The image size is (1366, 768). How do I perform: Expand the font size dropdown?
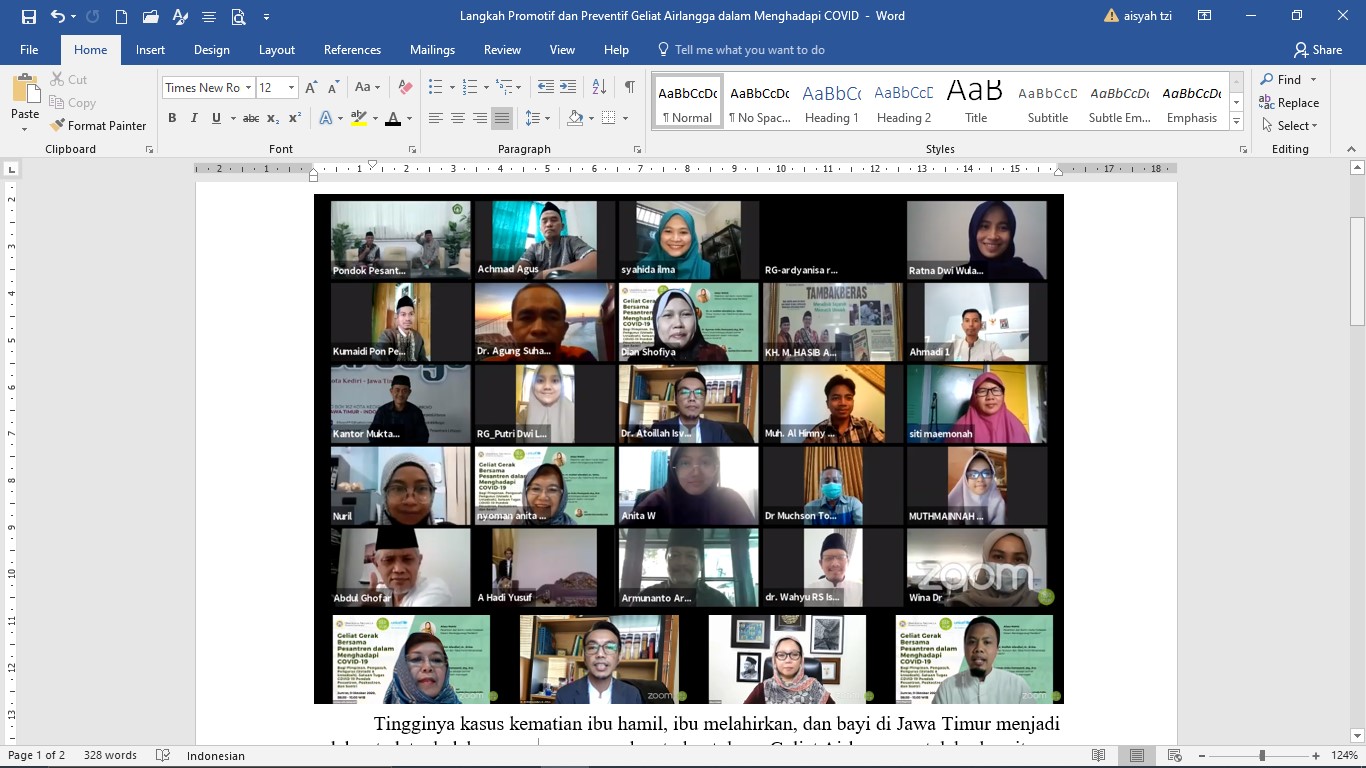point(291,88)
